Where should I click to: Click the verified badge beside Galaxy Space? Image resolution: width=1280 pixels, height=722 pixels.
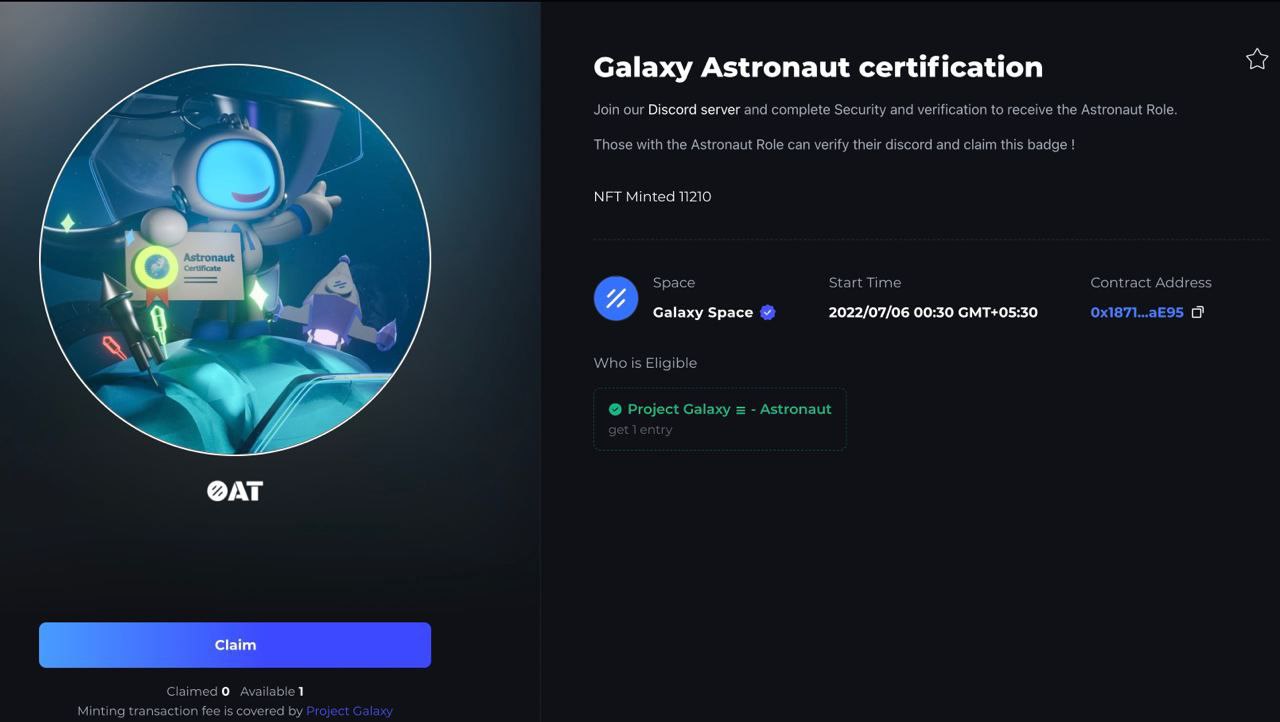[768, 312]
